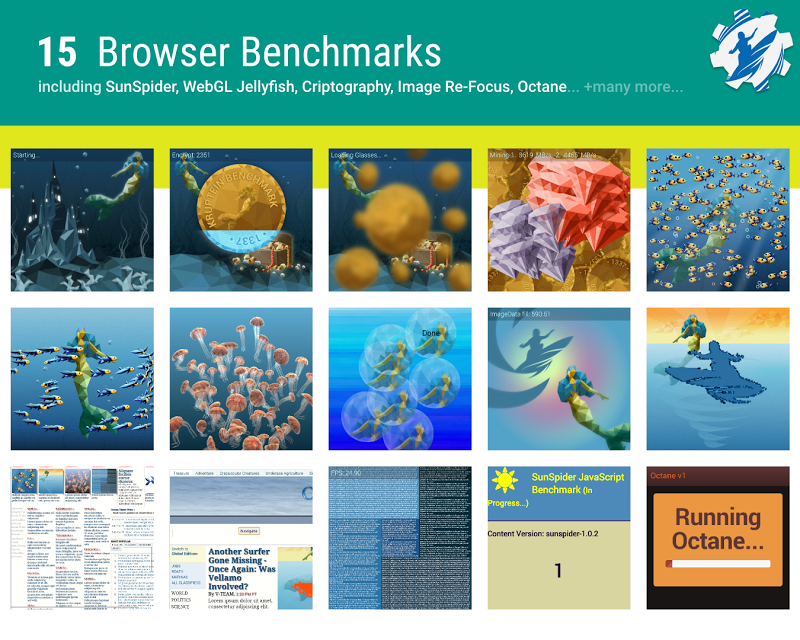Click the 'Octane v1' title text

coord(668,476)
